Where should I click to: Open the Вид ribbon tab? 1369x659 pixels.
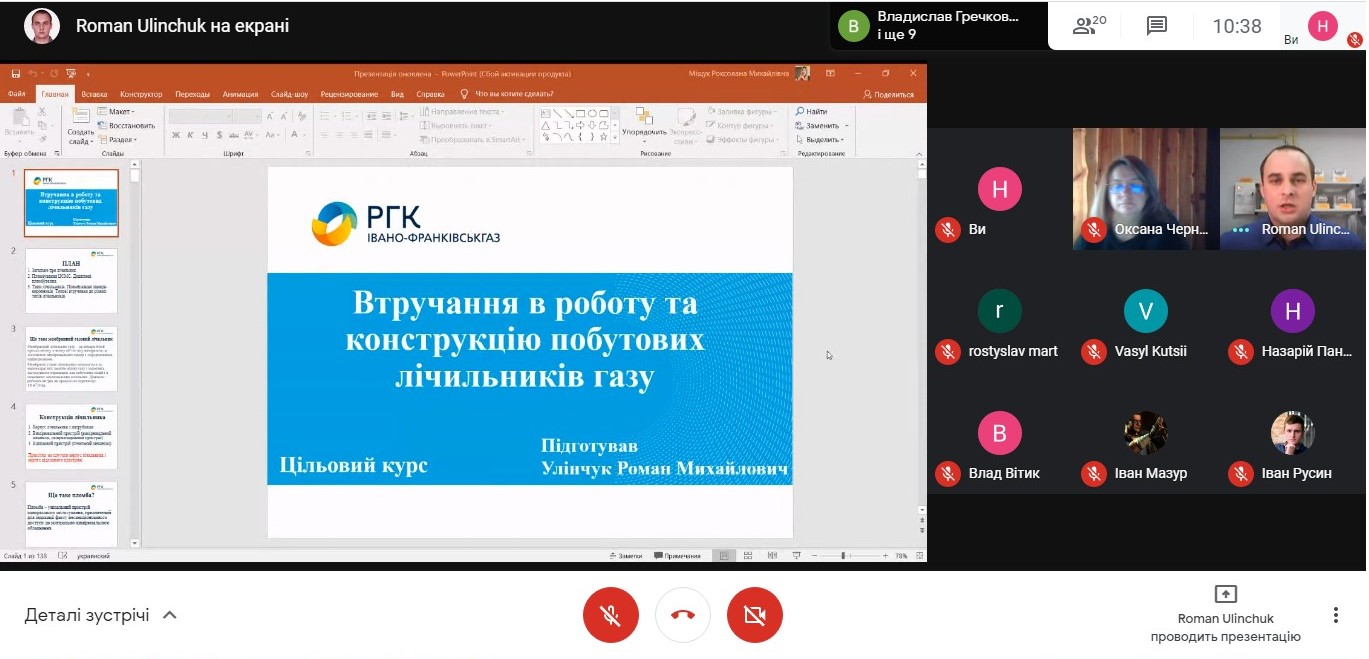(396, 93)
